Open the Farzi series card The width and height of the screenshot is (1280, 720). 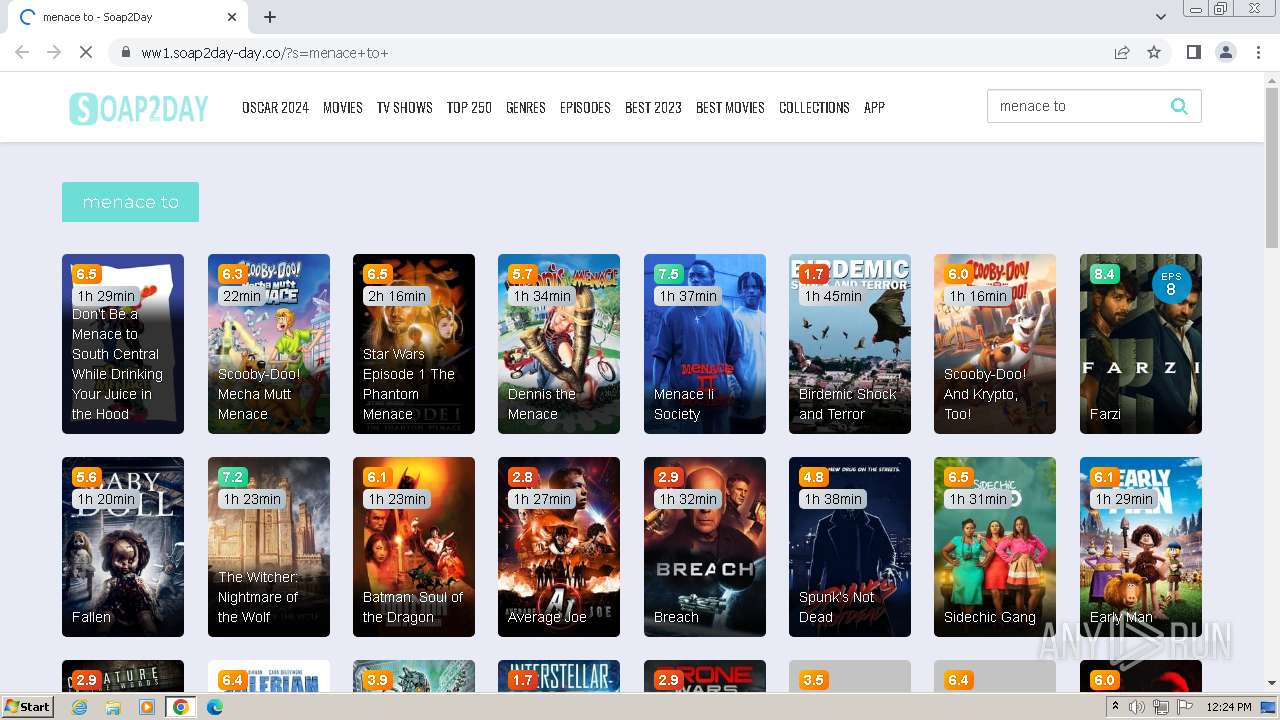(1141, 344)
